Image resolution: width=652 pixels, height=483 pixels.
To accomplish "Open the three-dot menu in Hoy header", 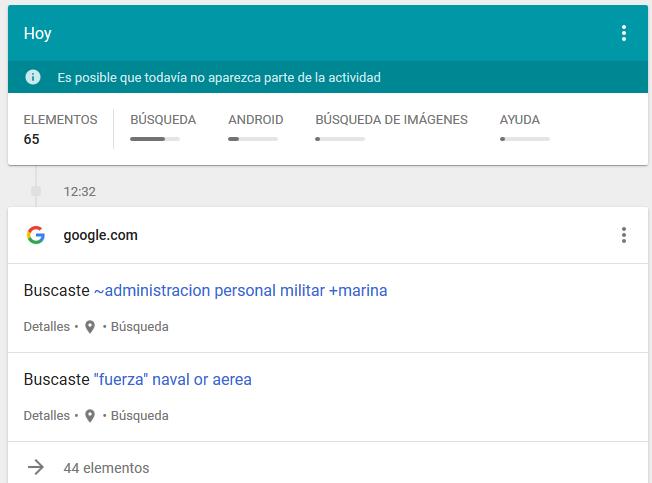I will point(624,33).
